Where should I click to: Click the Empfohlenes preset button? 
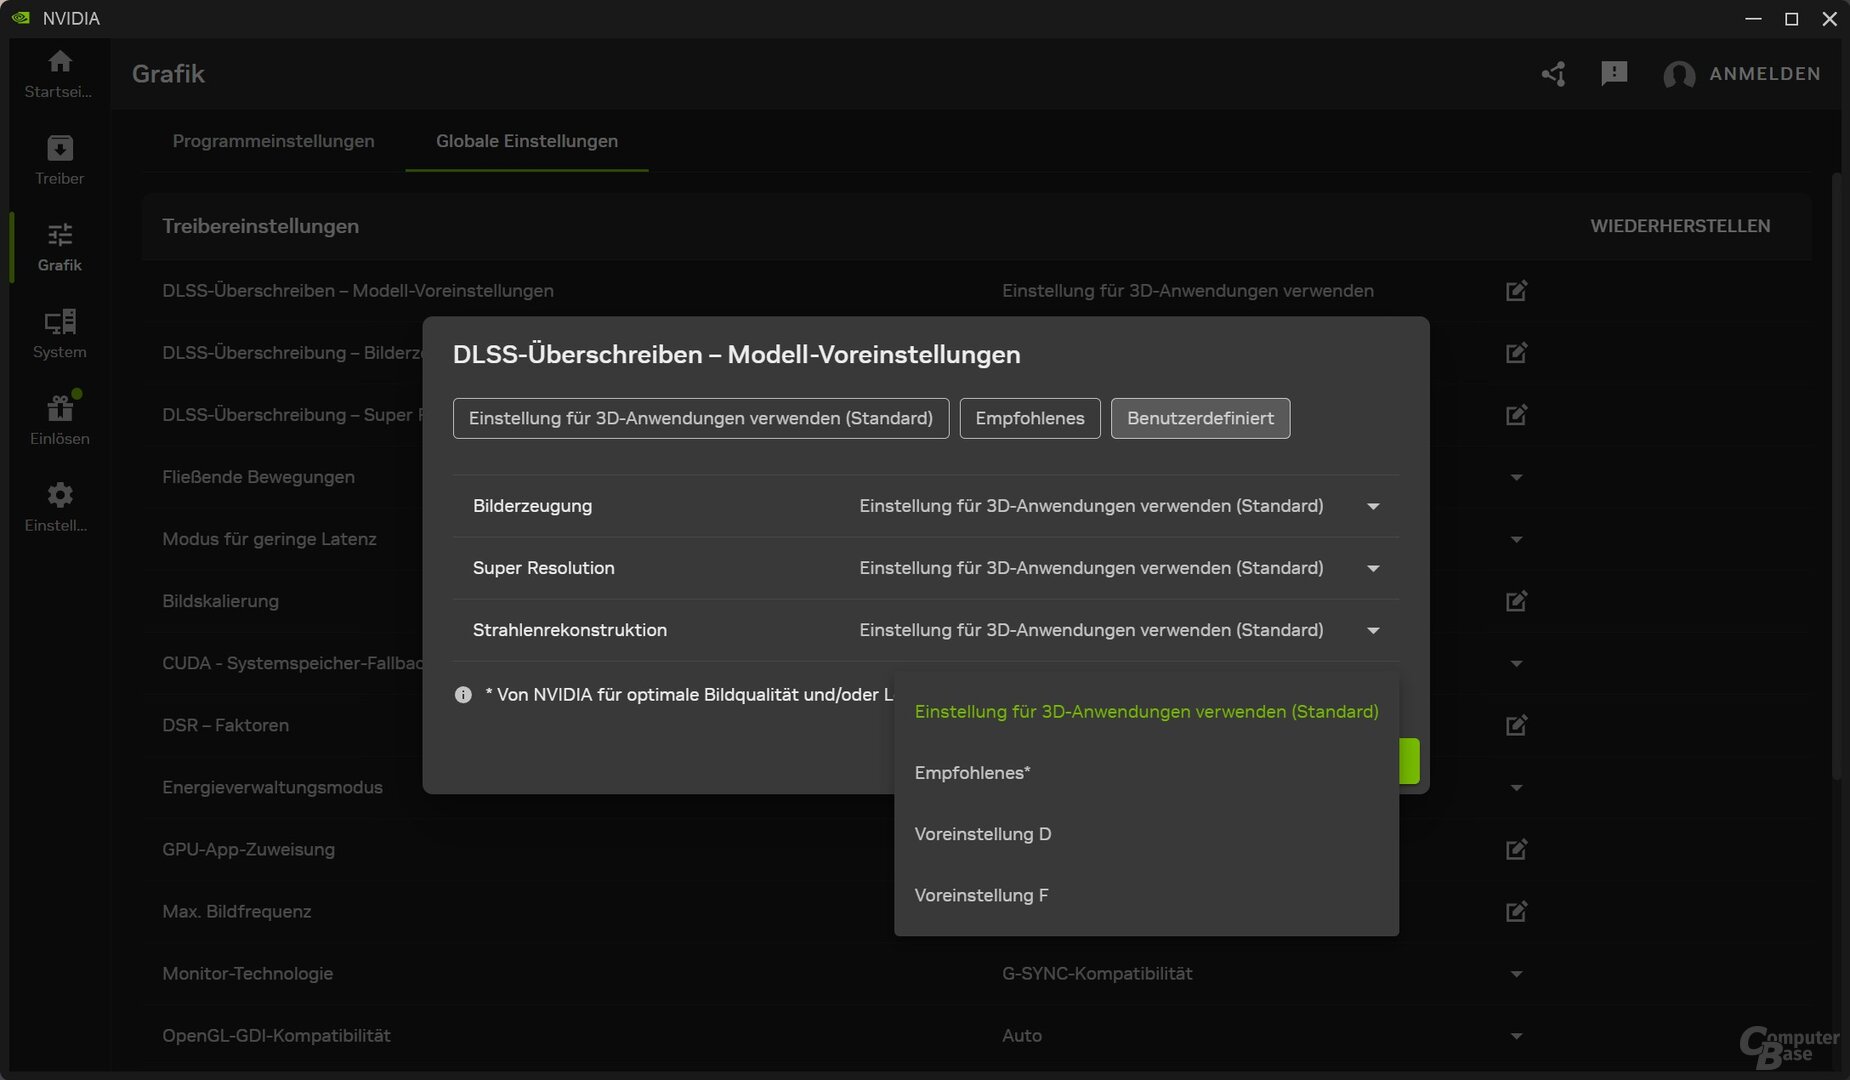tap(1030, 418)
